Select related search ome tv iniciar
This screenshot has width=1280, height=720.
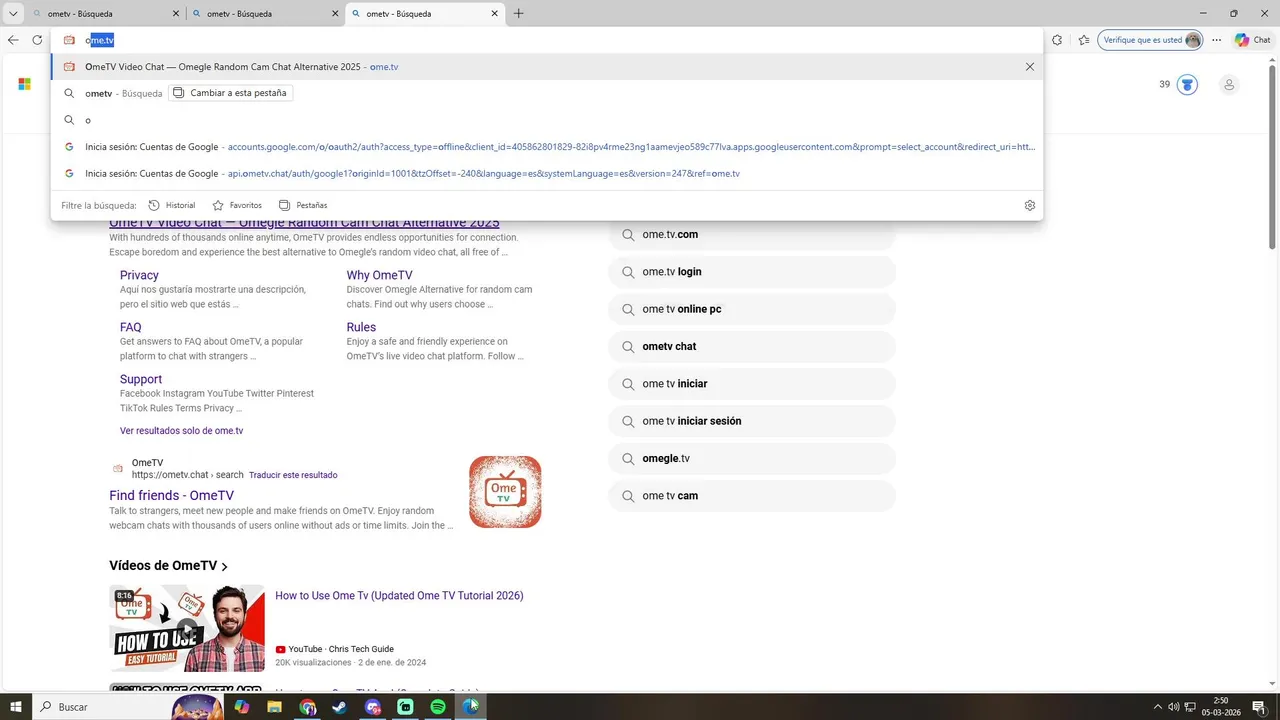click(752, 384)
